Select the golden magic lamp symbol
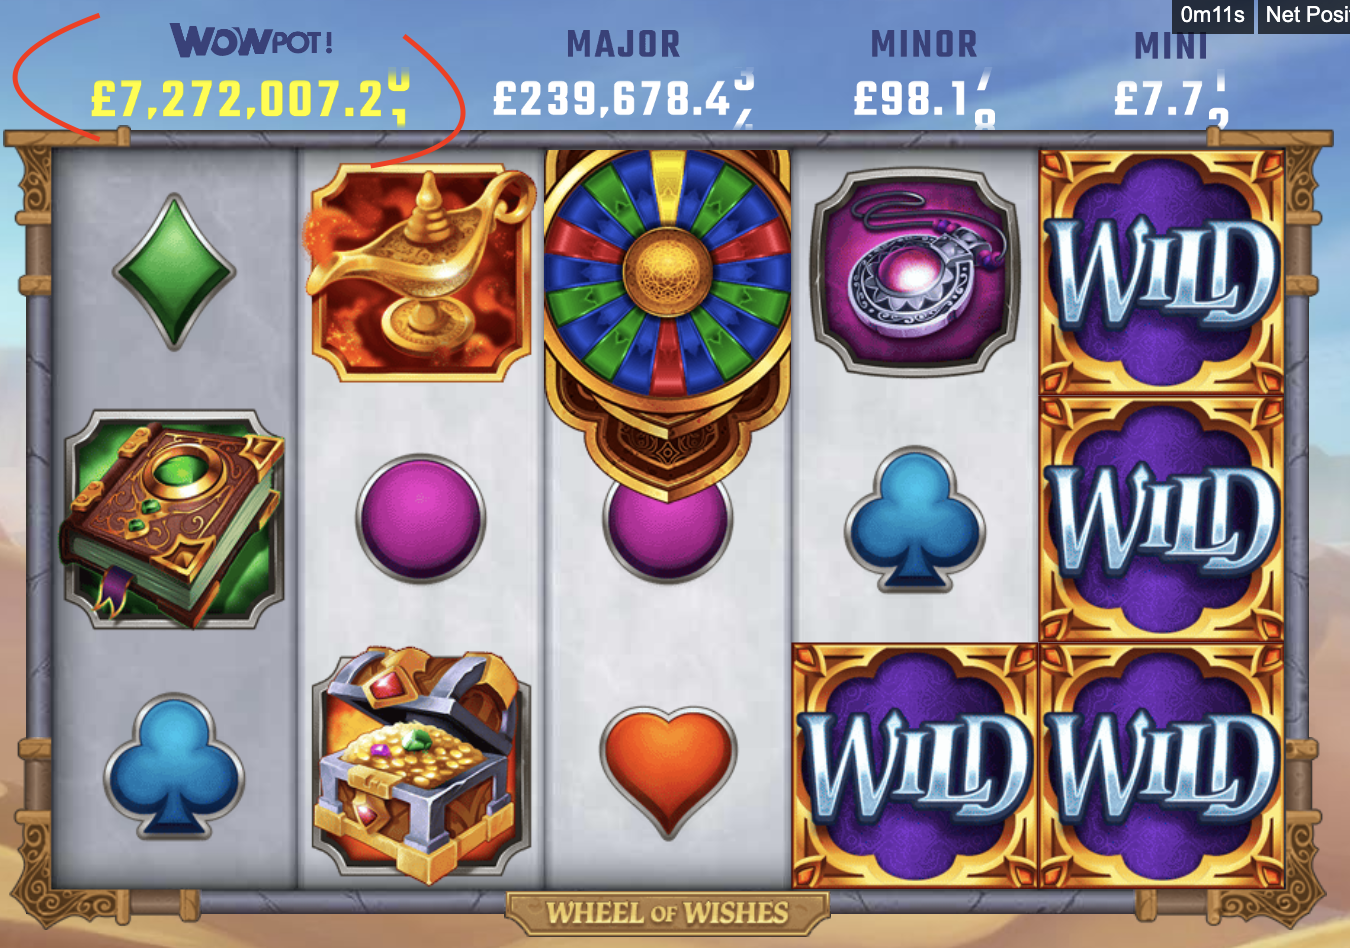The width and height of the screenshot is (1350, 948). click(x=420, y=272)
